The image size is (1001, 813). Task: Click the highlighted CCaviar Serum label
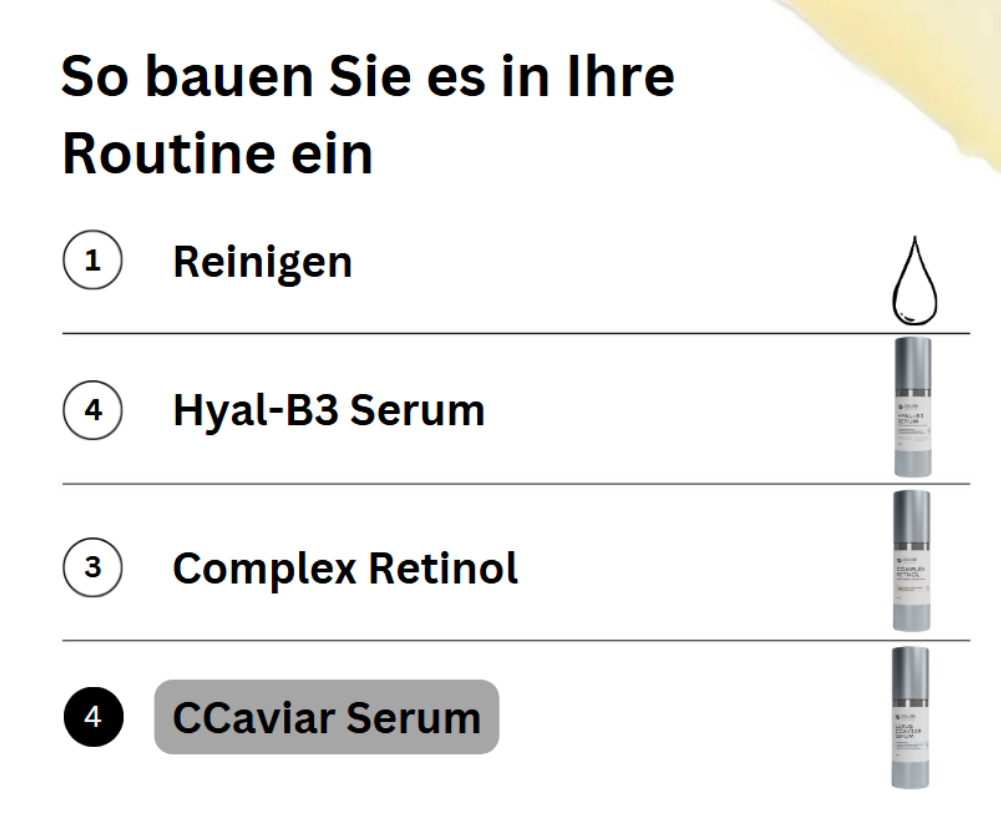pos(326,717)
